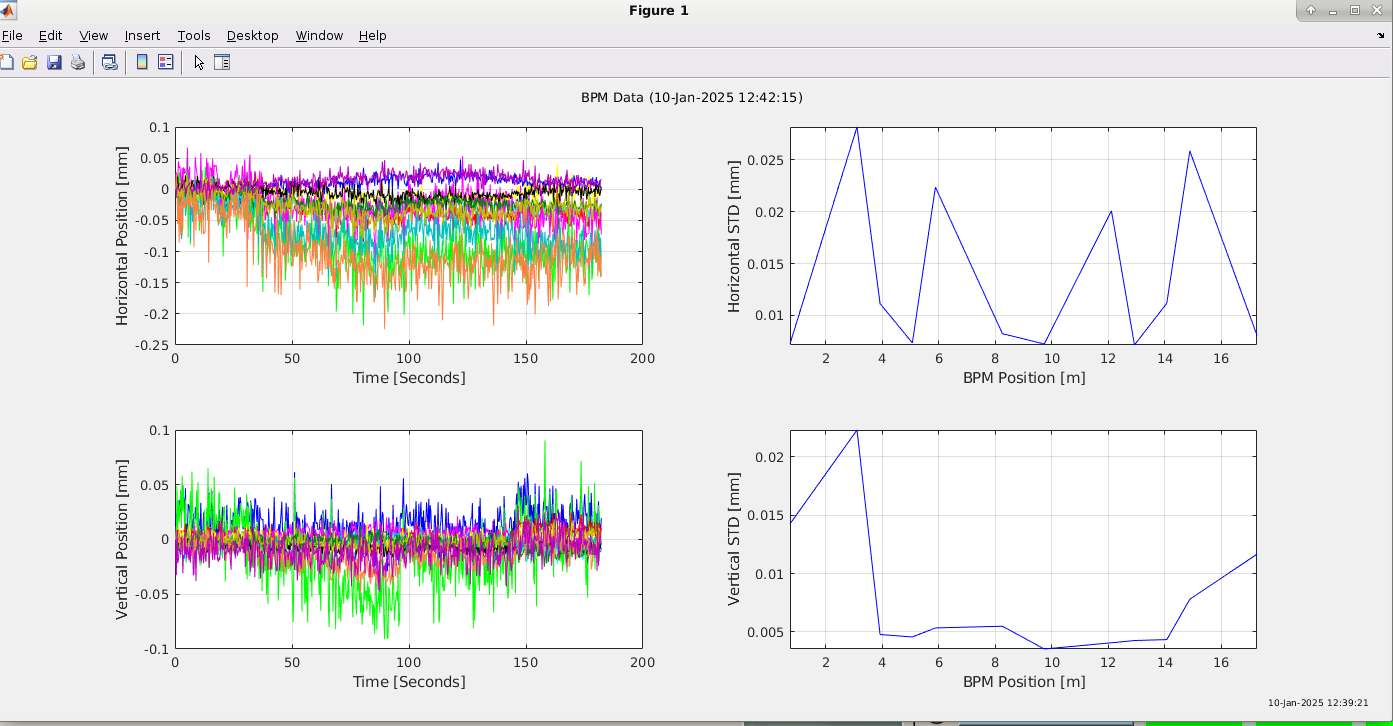Screen dimensions: 1393x726
Task: Click inside the Horizontal STD plot axes
Action: click(x=1022, y=236)
